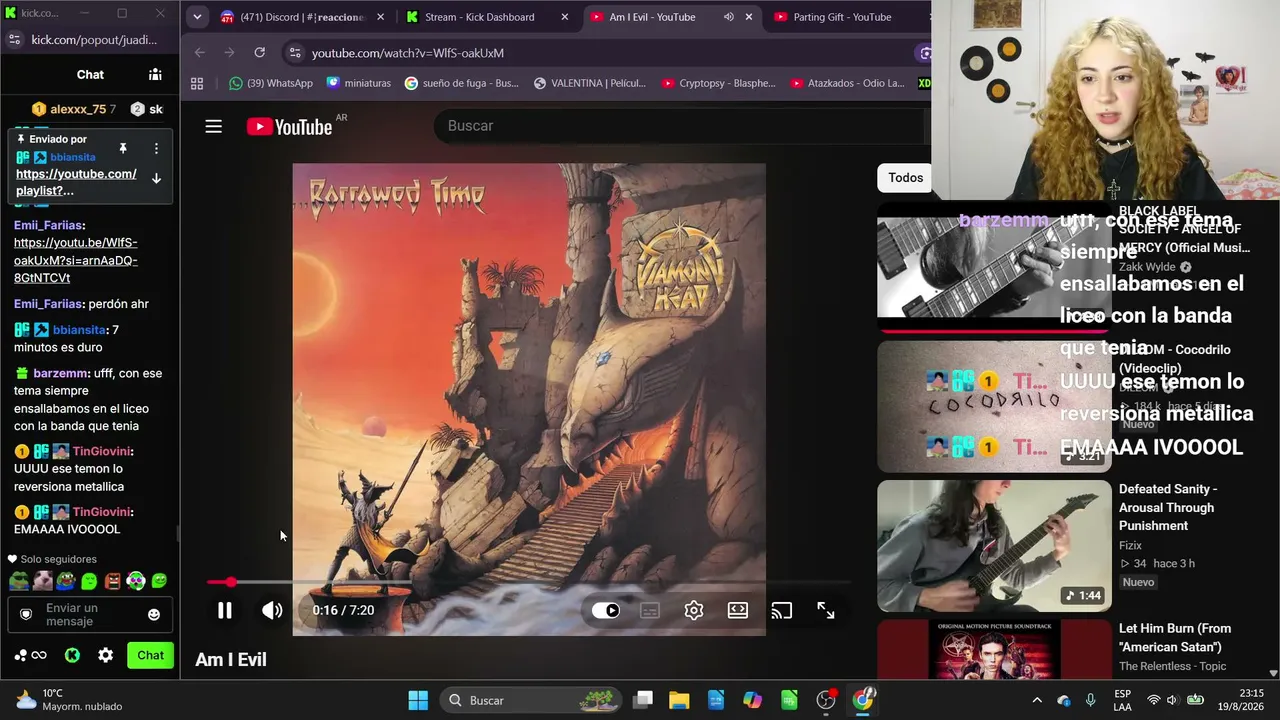This screenshot has height=720, width=1280.
Task: Open the miniaturas bookmark
Action: pyautogui.click(x=359, y=83)
